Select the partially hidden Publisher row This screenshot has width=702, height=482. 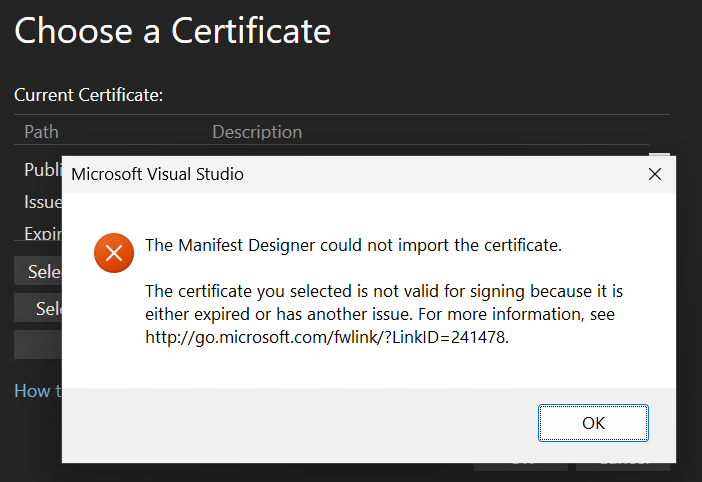(43, 170)
